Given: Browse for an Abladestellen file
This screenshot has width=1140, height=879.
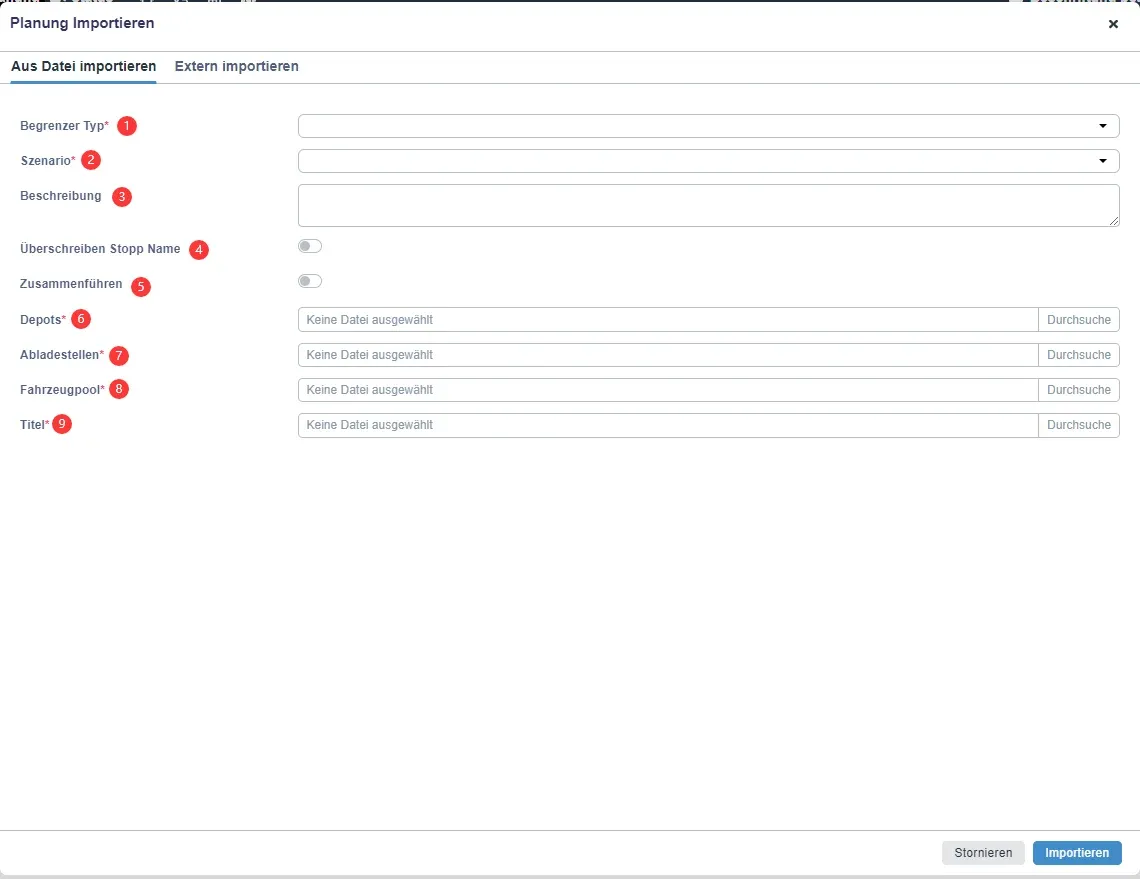Looking at the screenshot, I should [1078, 355].
